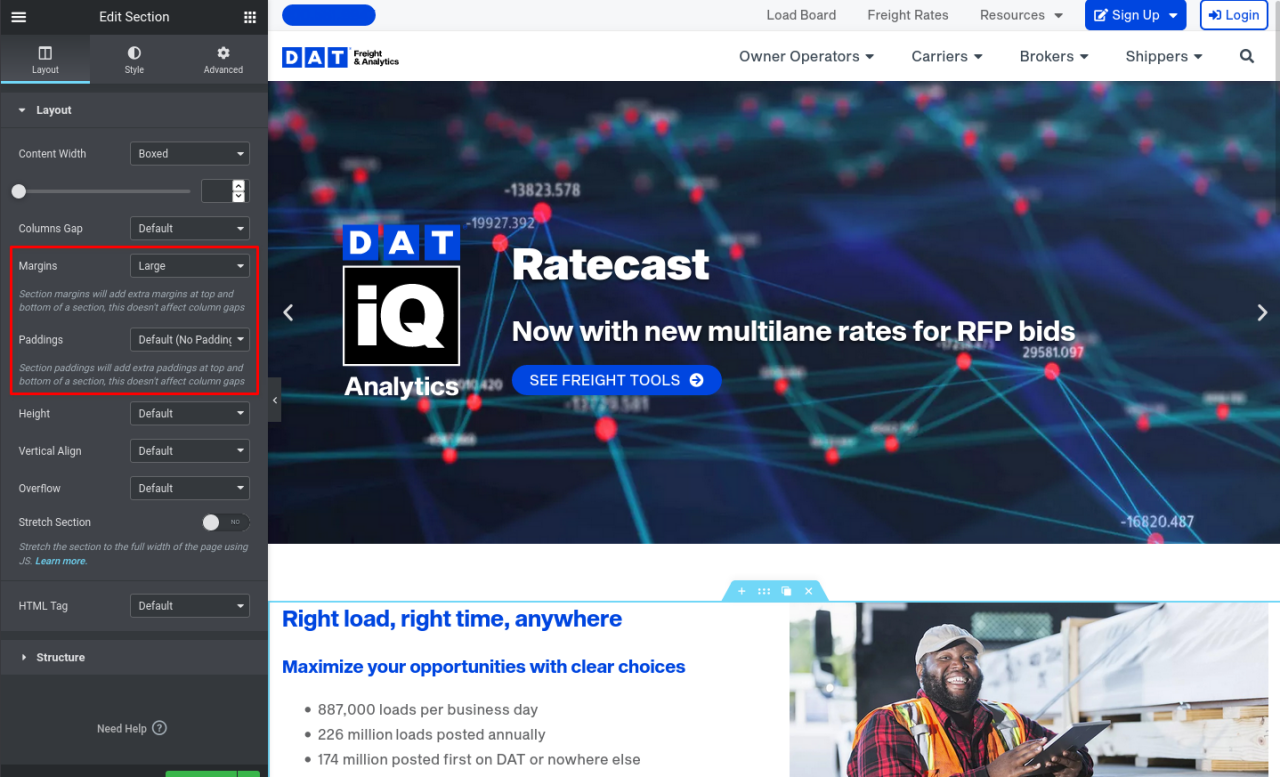Advance to next hero slide
The width and height of the screenshot is (1280, 777).
point(1262,313)
